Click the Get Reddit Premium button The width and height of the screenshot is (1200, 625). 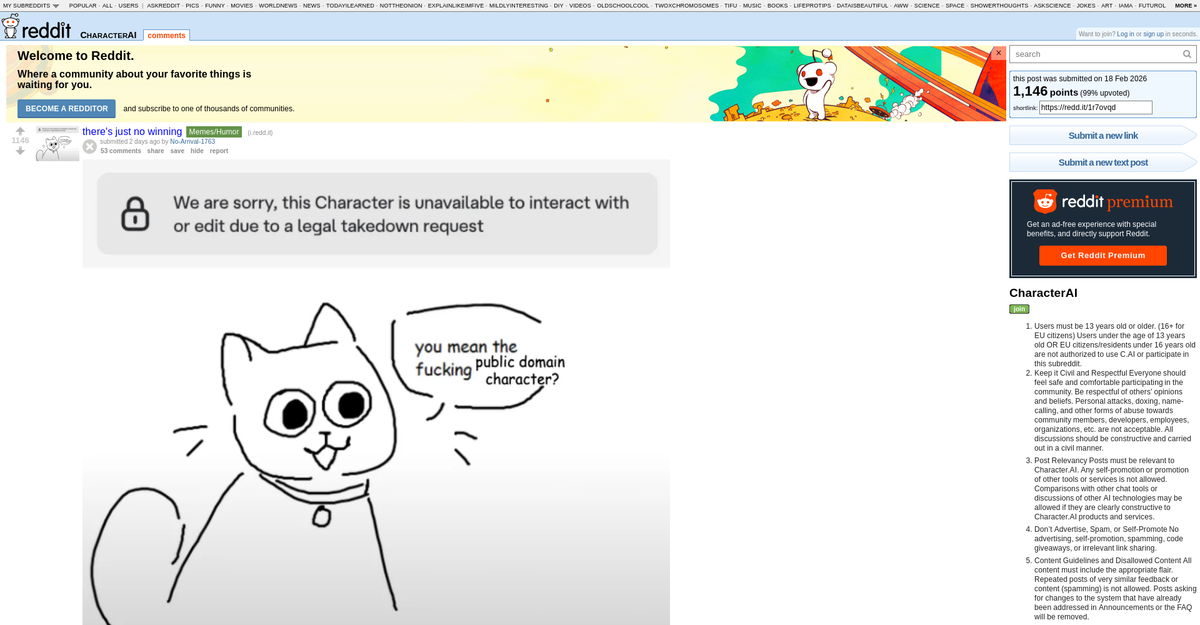click(x=1102, y=255)
